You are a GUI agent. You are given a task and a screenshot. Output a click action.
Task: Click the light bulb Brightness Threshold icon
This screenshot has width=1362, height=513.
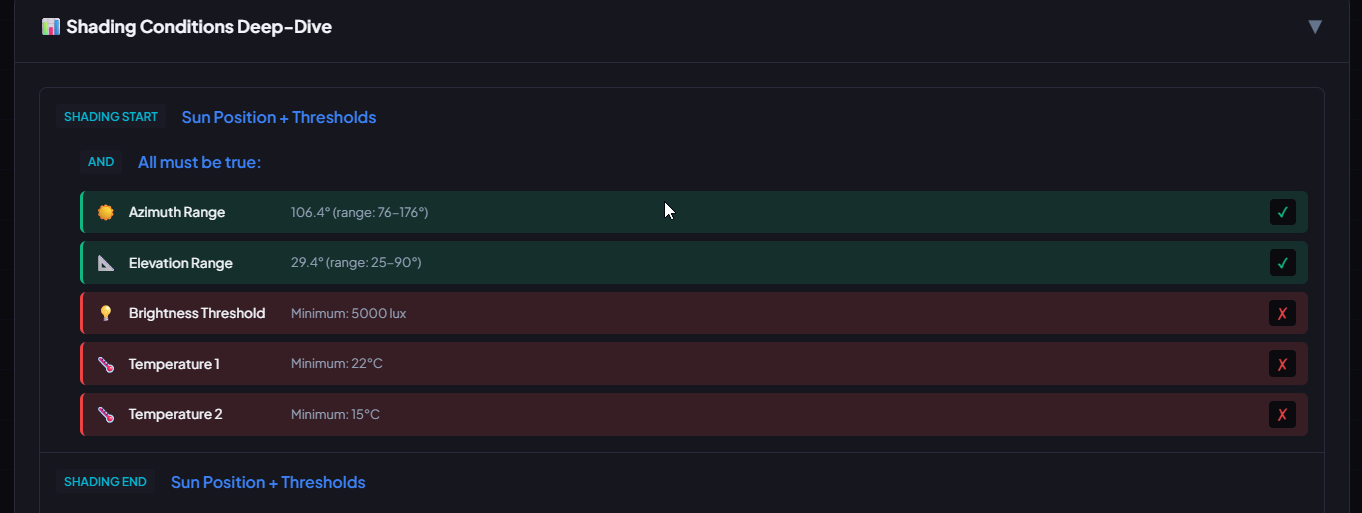tap(106, 313)
